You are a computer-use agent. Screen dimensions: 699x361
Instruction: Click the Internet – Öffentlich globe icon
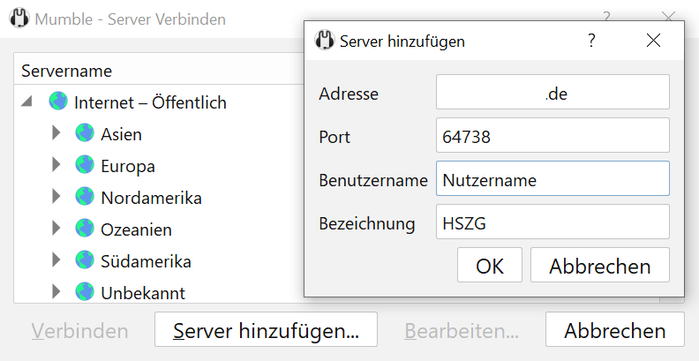58,101
